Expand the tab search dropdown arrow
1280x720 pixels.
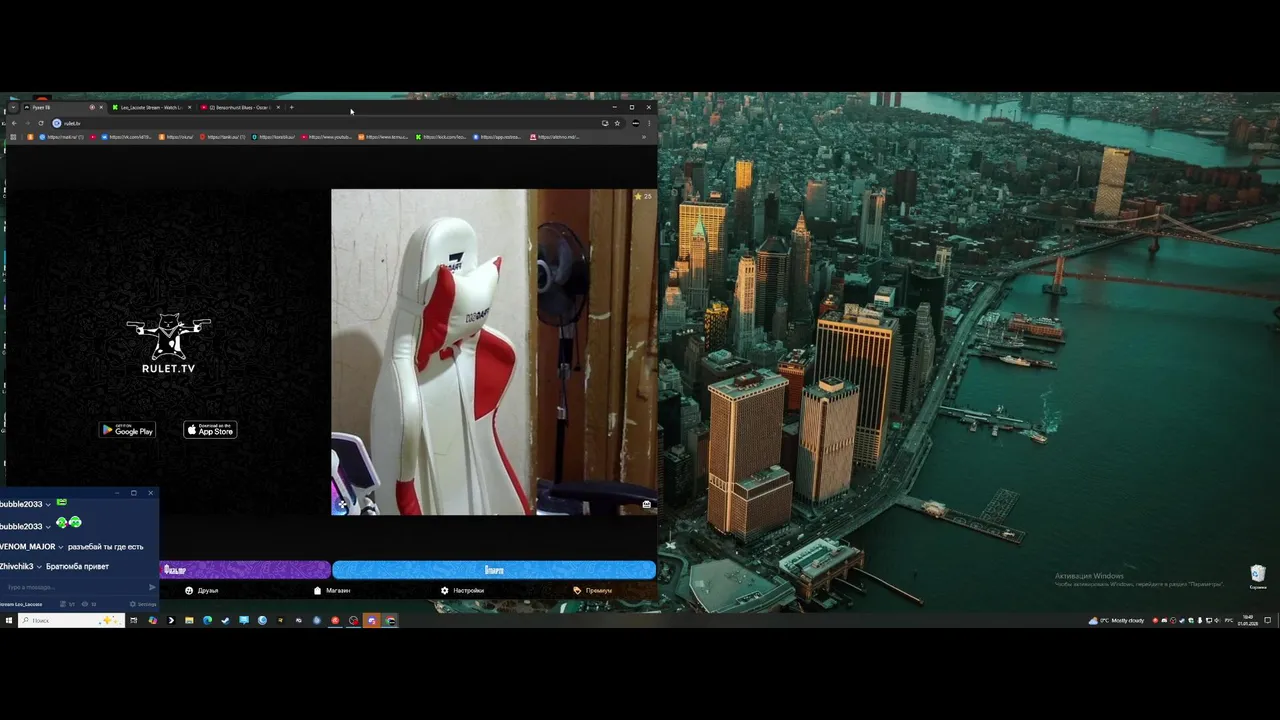click(13, 107)
